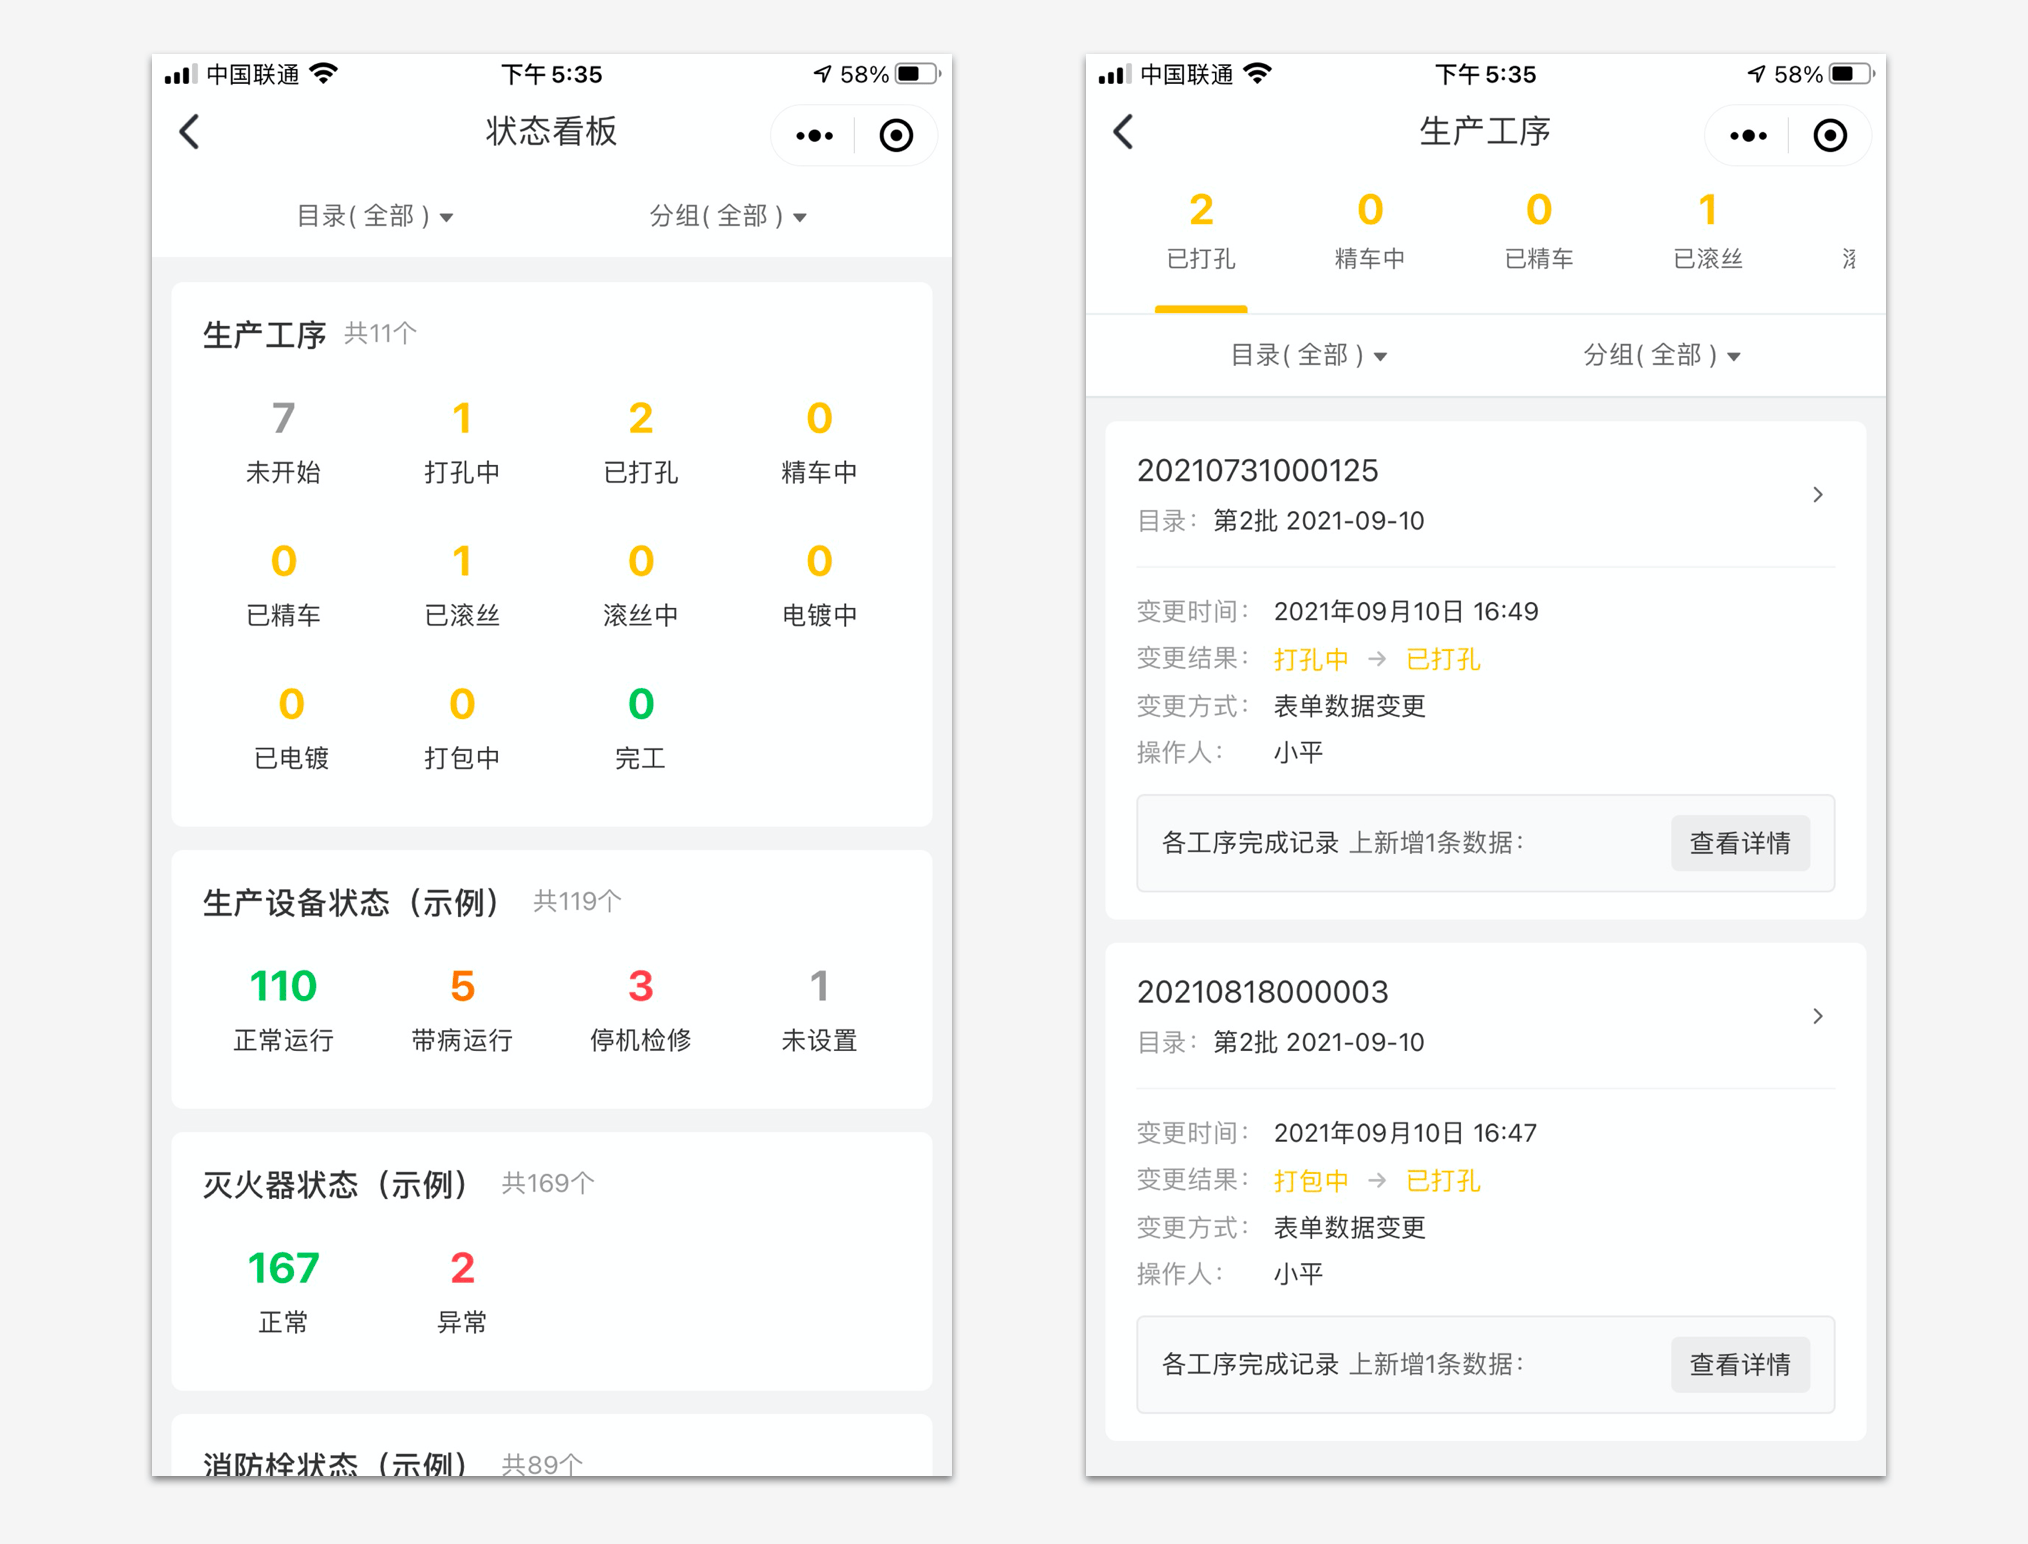Expand 分组(全部) dropdown on 状态看板
Viewport: 2028px width, 1544px height.
[x=728, y=216]
